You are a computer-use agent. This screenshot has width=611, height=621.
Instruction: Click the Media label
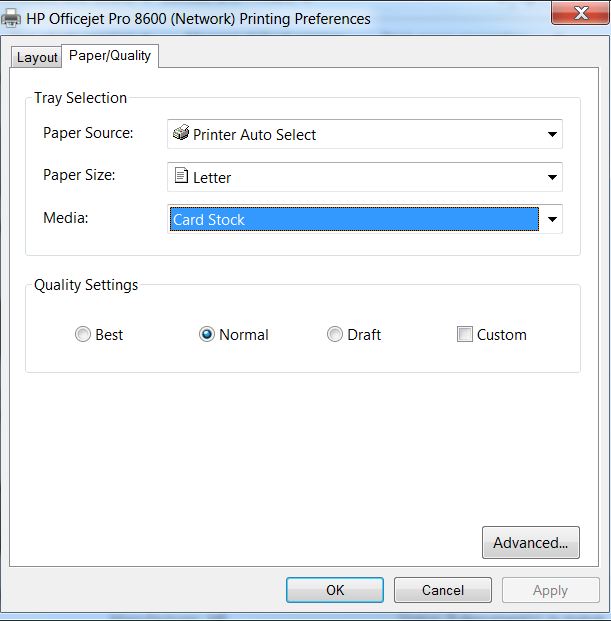65,218
